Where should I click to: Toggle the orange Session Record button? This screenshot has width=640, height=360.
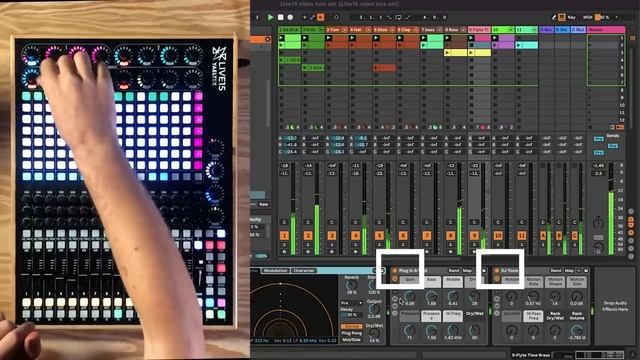click(x=321, y=17)
